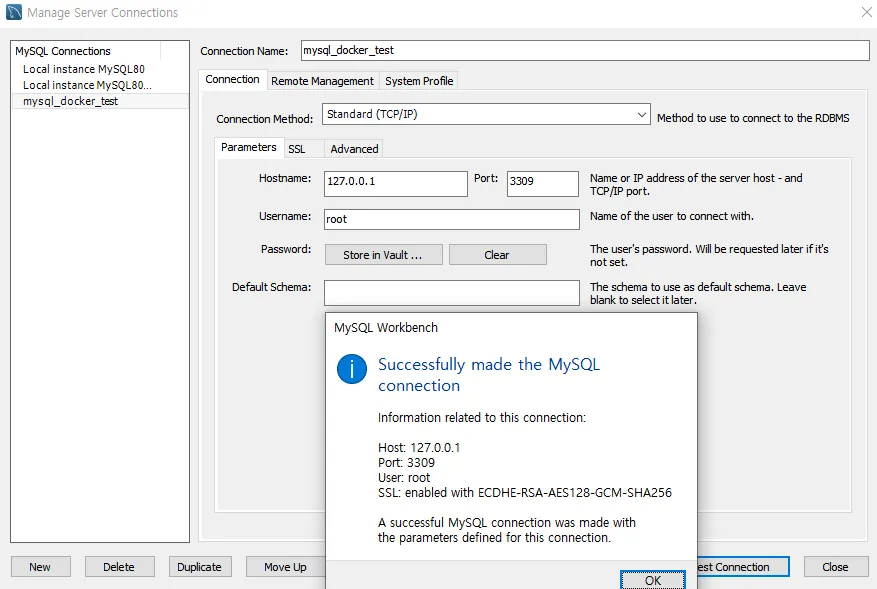Open the System Profile tab
This screenshot has width=877, height=589.
click(419, 81)
